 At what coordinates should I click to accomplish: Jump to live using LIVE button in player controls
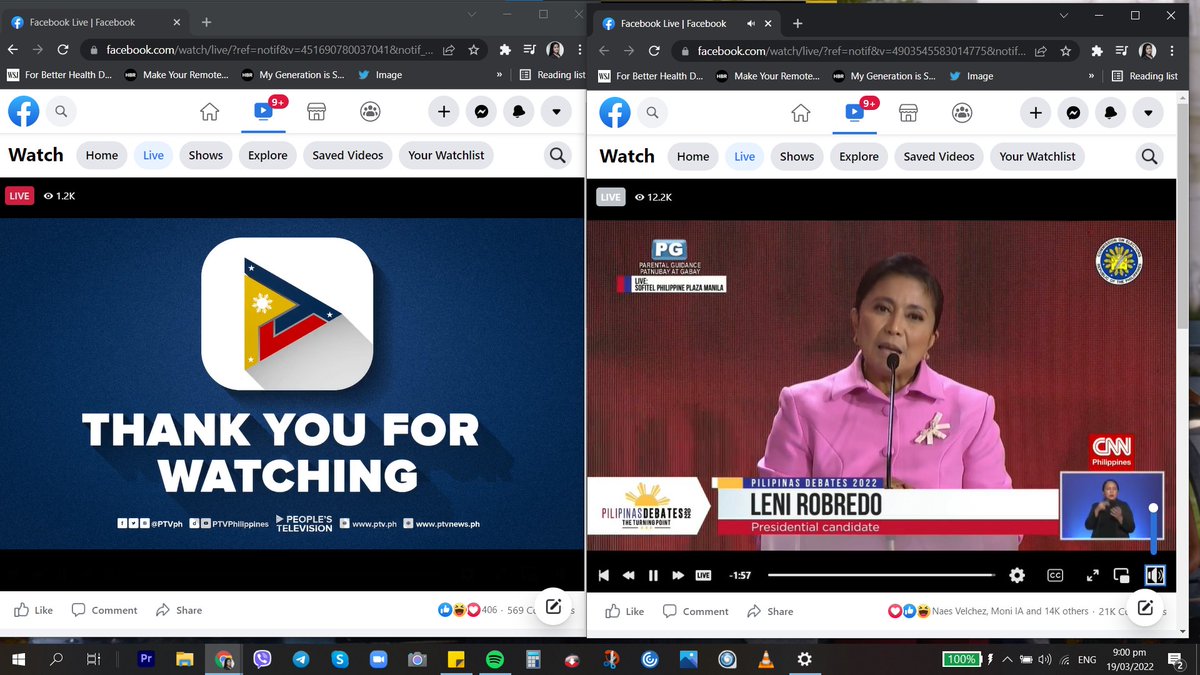703,575
